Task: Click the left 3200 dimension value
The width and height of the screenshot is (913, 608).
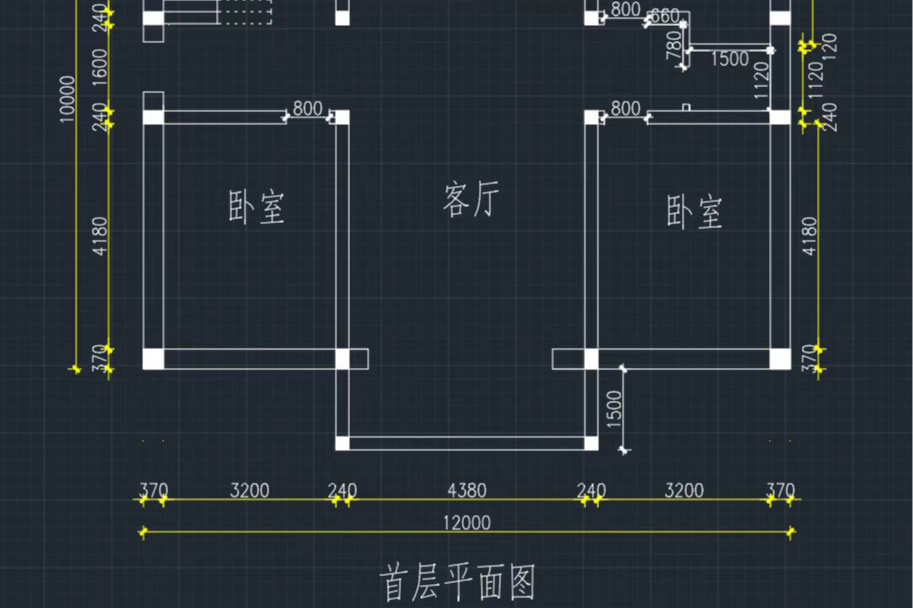Action: [249, 491]
